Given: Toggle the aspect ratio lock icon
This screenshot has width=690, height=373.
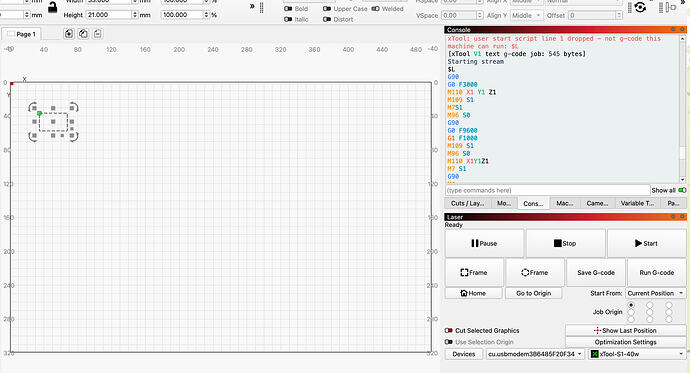Looking at the screenshot, I should pyautogui.click(x=52, y=7).
